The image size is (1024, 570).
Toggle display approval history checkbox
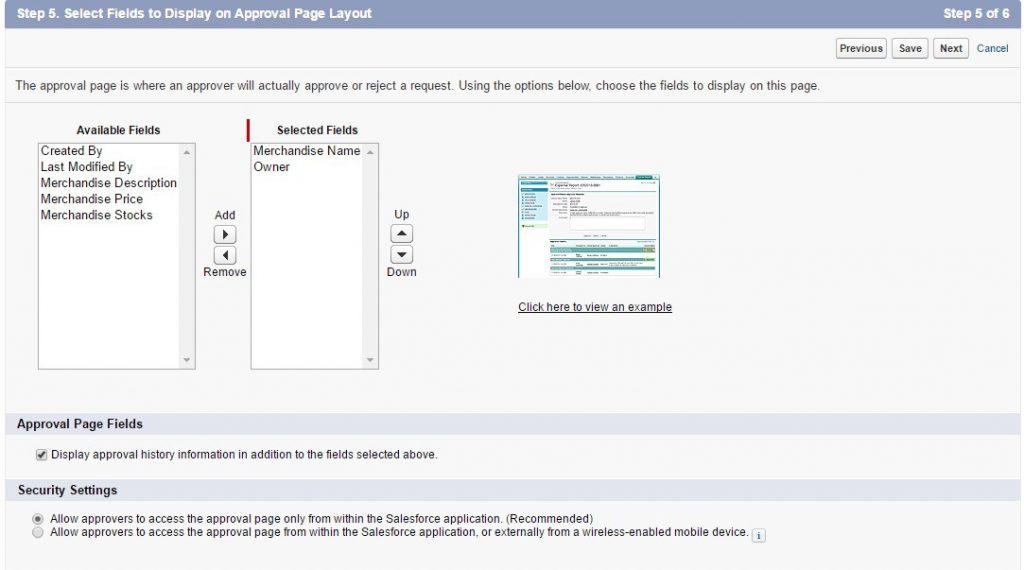(41, 455)
